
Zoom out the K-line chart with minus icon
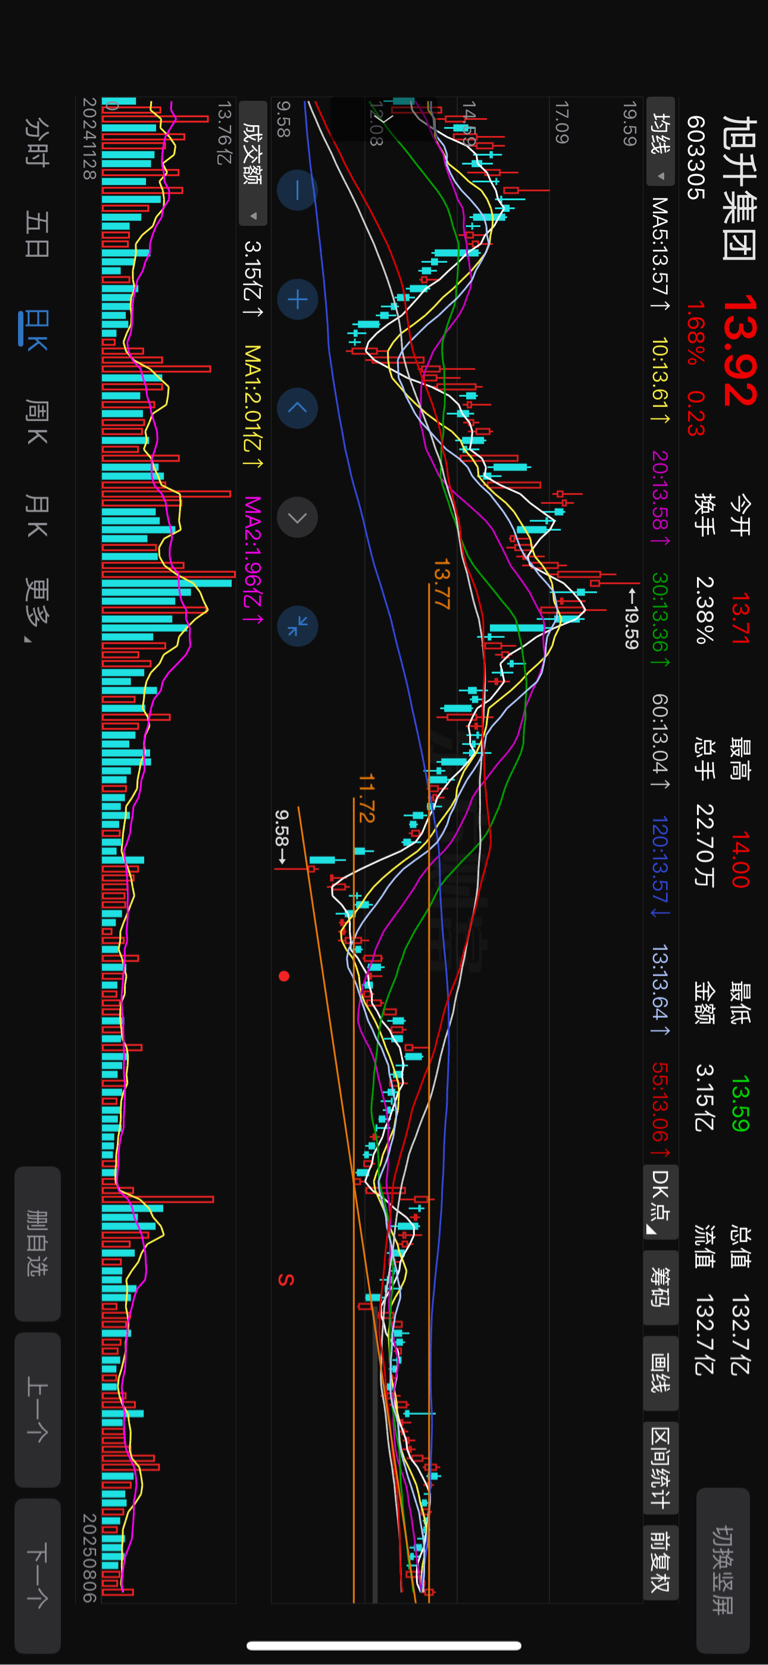tap(297, 190)
